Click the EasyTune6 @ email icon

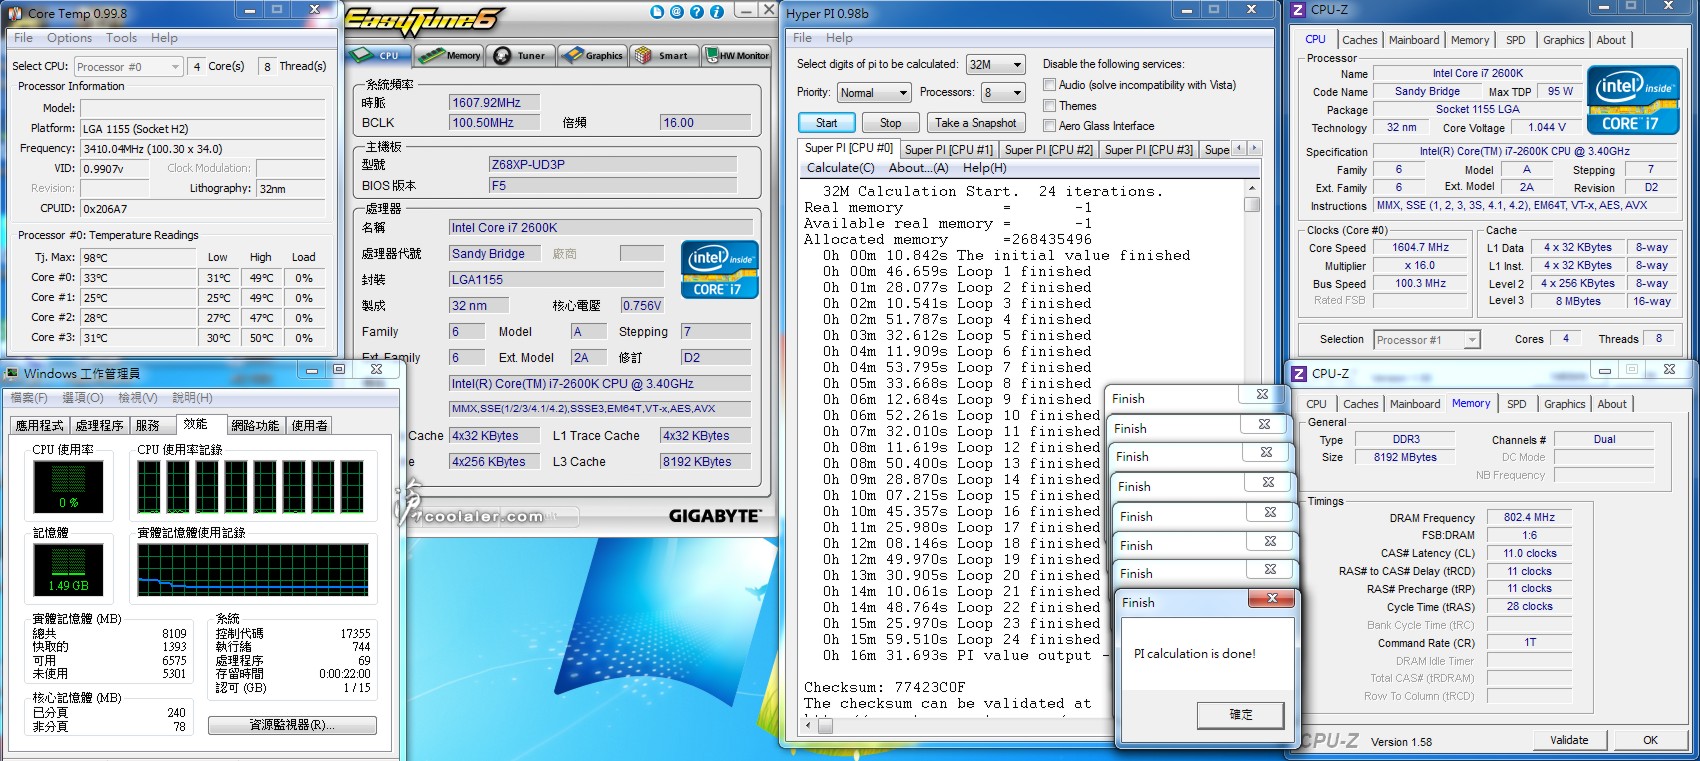(x=677, y=12)
